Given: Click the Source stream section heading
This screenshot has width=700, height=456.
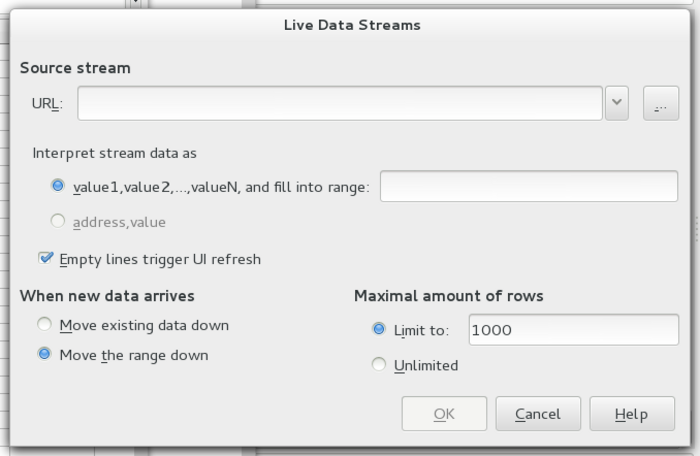Looking at the screenshot, I should 75,68.
